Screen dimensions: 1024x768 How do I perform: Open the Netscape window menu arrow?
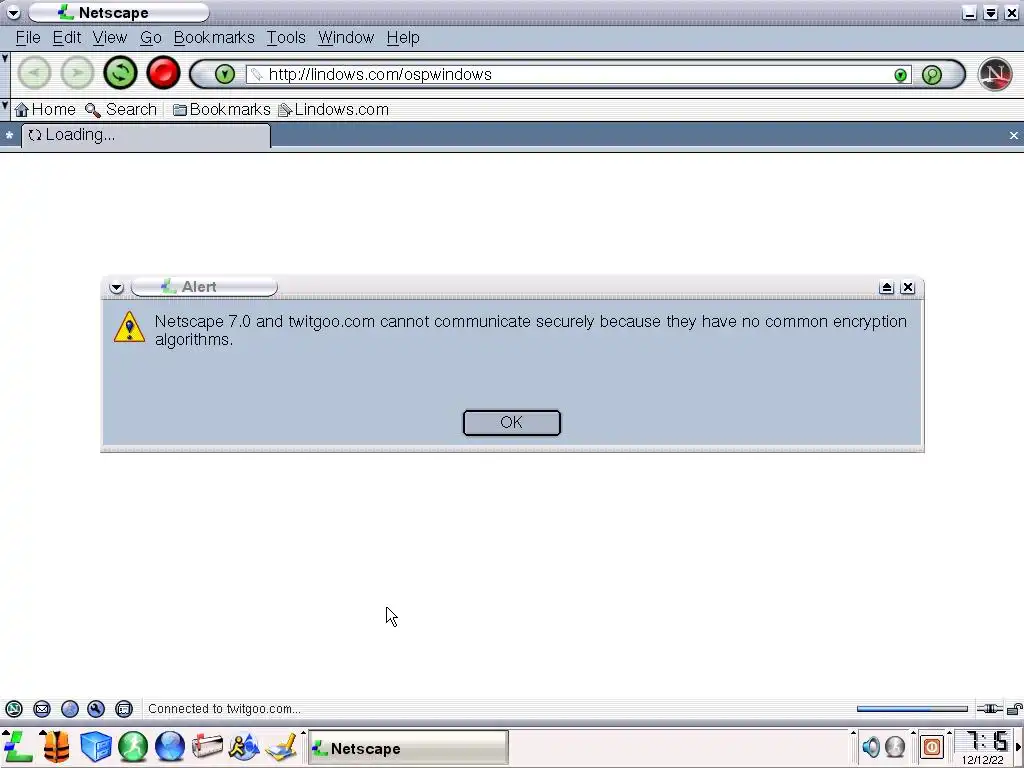[x=13, y=12]
